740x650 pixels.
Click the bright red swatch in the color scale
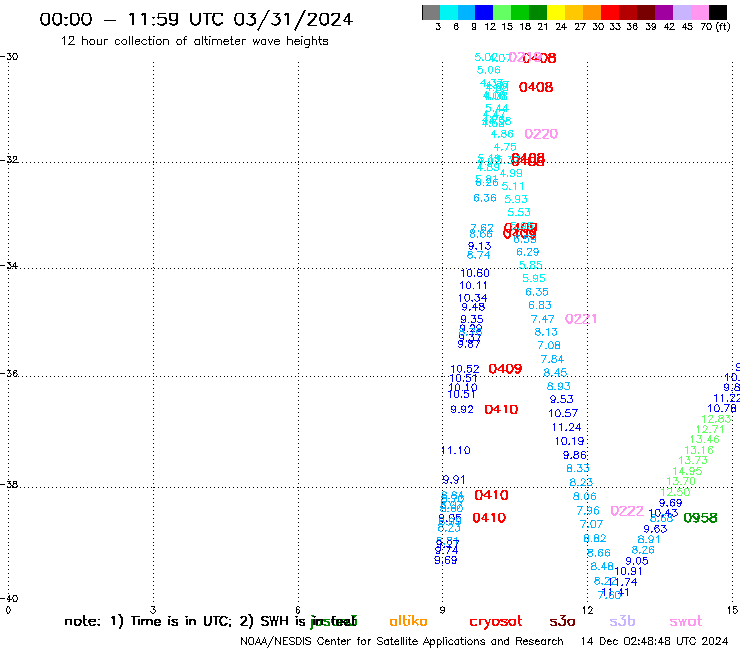pos(610,12)
